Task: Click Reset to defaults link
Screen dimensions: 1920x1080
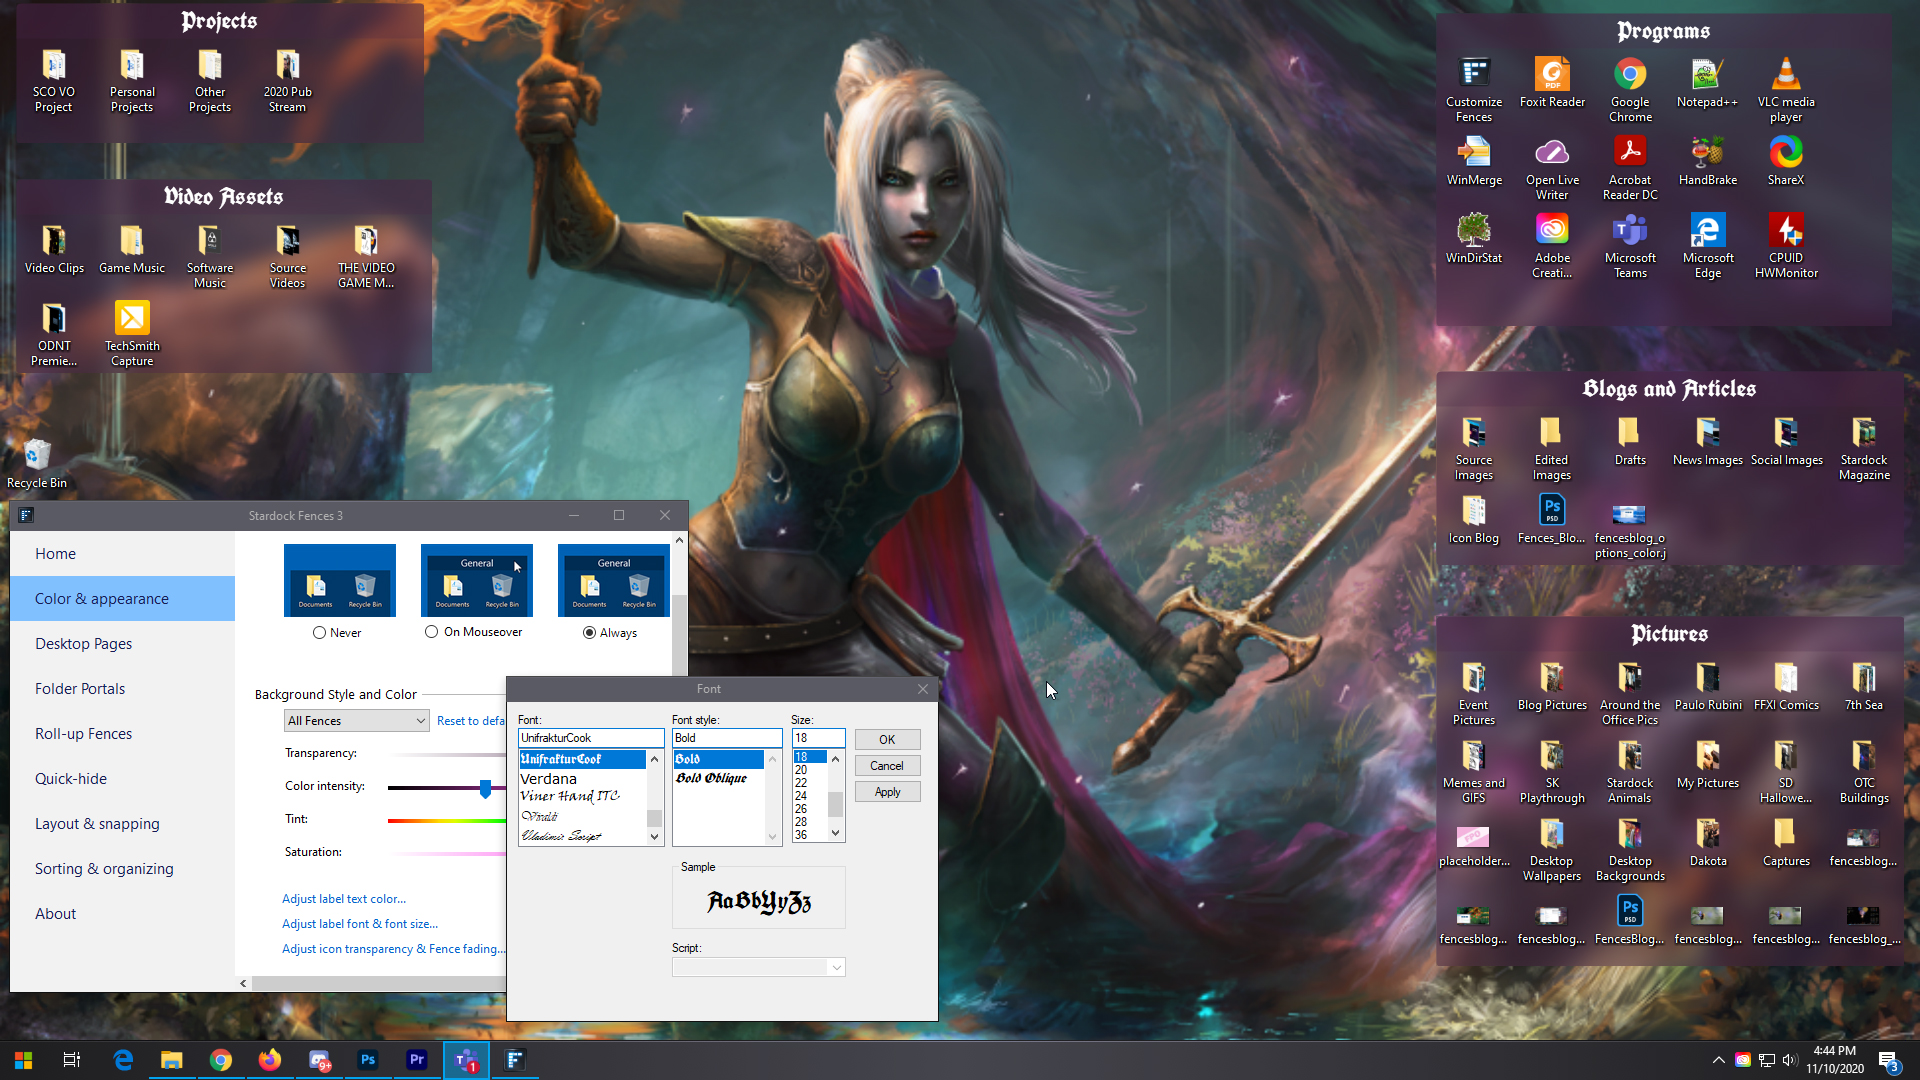Action: click(x=471, y=721)
